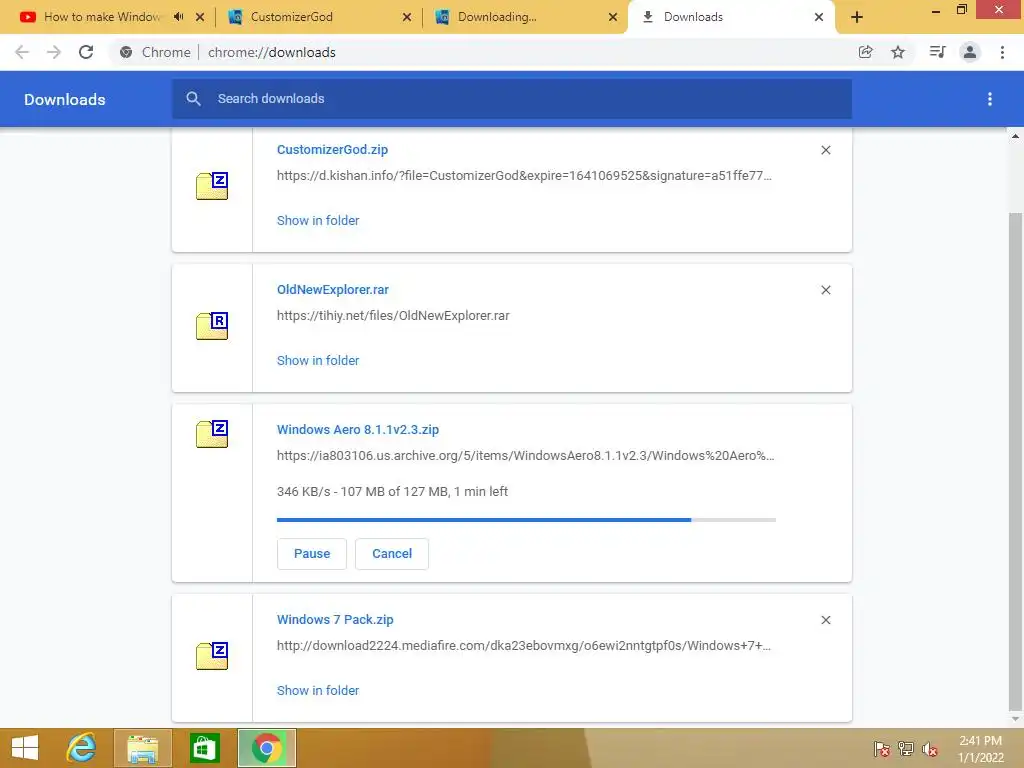Click the Chrome site info icon
Viewport: 1024px width, 768px height.
[x=126, y=52]
